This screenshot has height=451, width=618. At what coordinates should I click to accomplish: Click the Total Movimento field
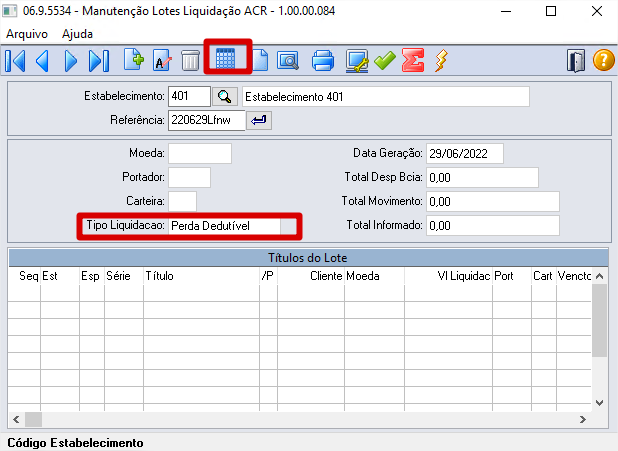click(x=493, y=201)
